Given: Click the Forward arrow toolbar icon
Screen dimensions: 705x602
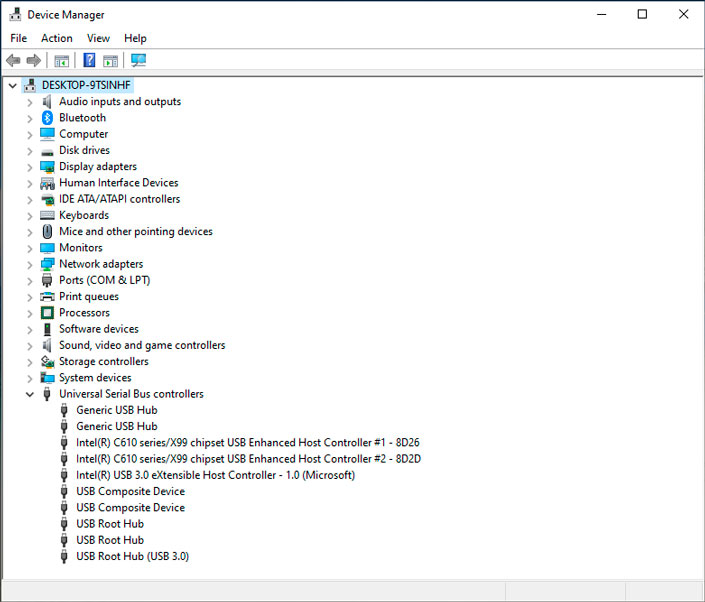Looking at the screenshot, I should point(34,60).
